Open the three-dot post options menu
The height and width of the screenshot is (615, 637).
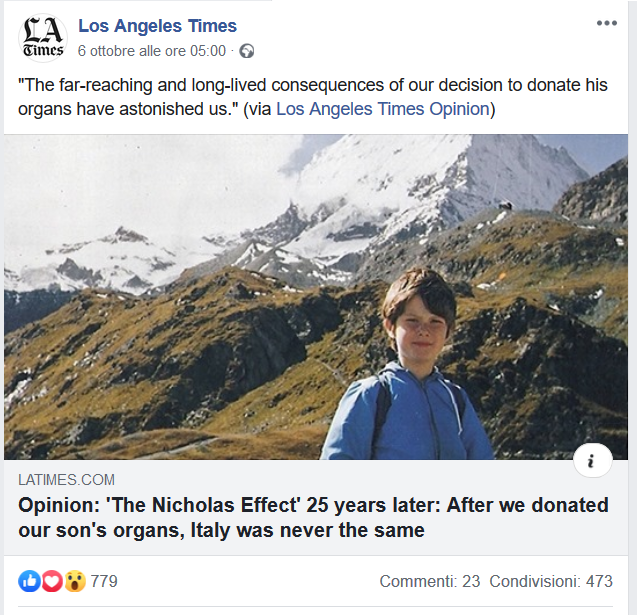tap(606, 23)
